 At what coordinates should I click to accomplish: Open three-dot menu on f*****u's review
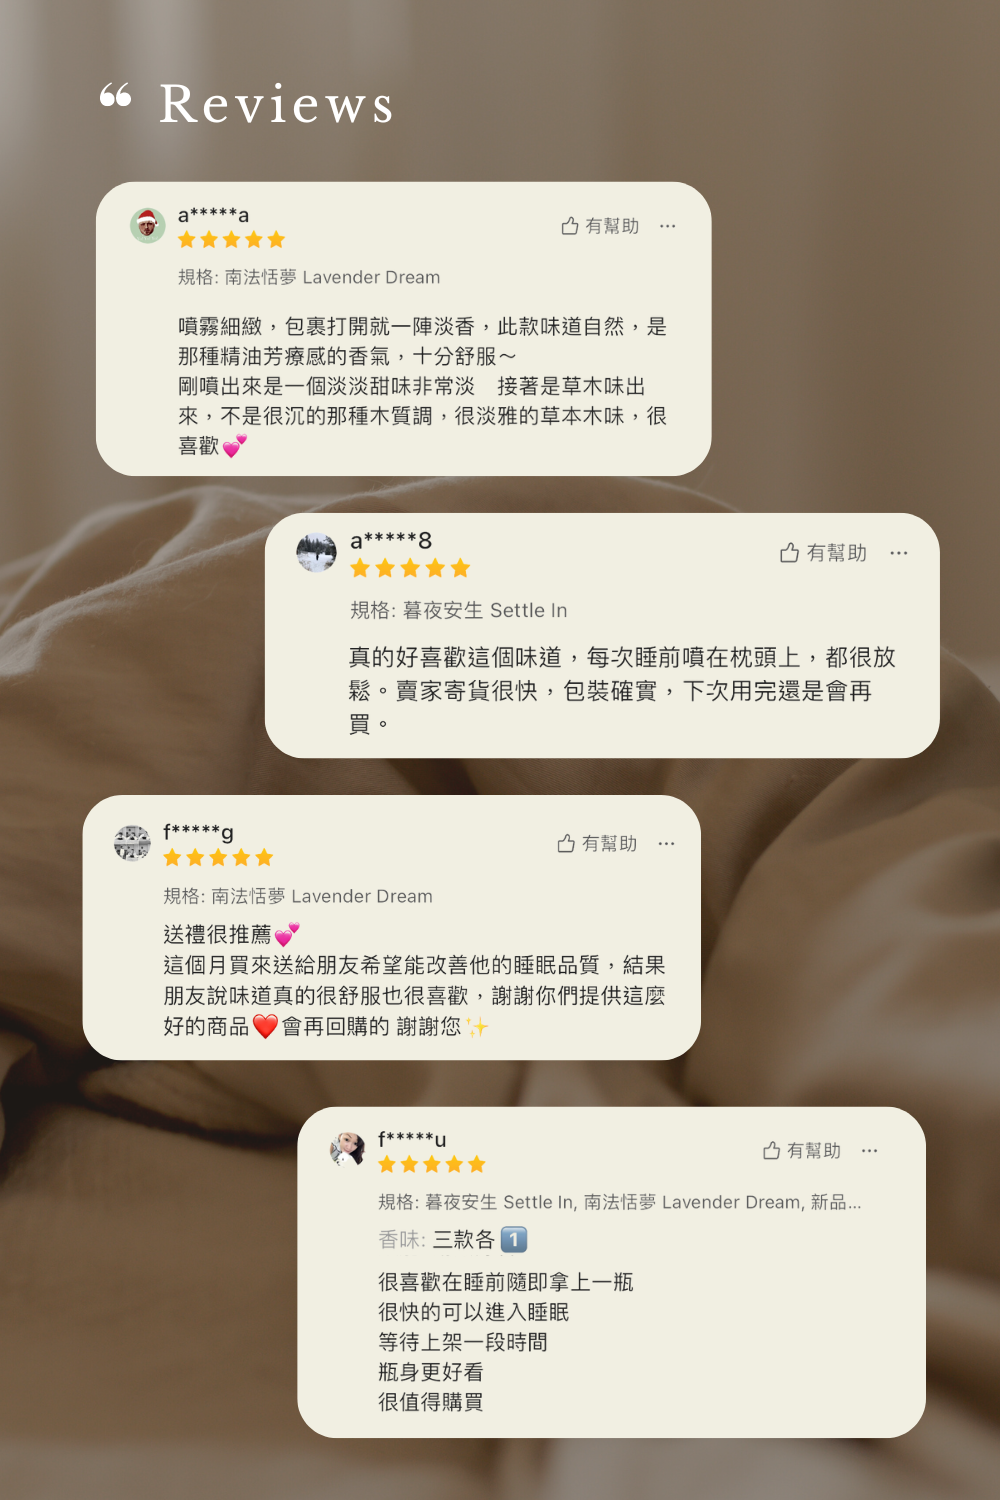870,1151
